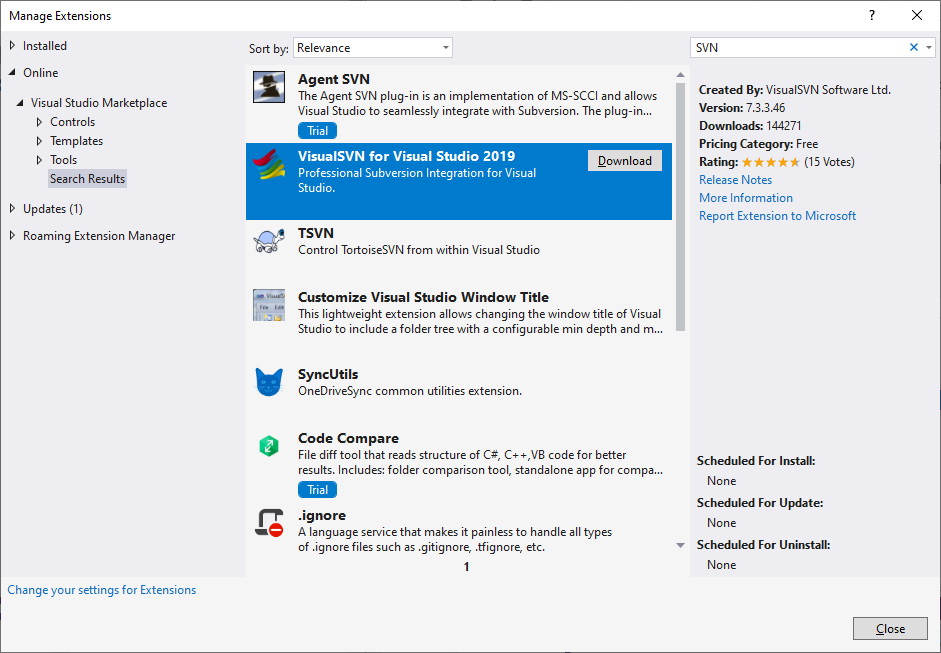Select the Tools tree label
Viewport: 941px width, 653px height.
[x=64, y=160]
